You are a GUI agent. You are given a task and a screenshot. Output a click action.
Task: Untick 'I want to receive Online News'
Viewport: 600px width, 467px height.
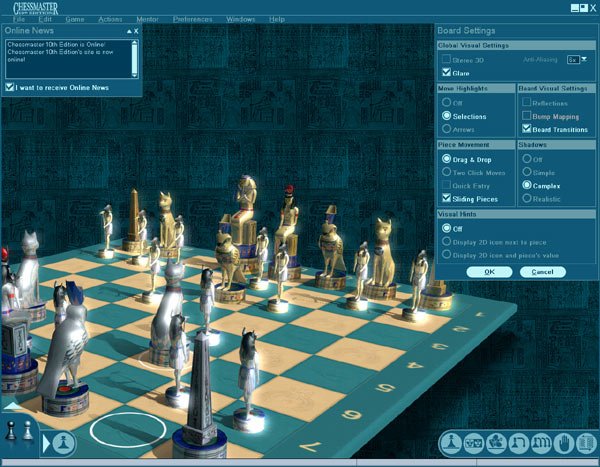point(10,87)
